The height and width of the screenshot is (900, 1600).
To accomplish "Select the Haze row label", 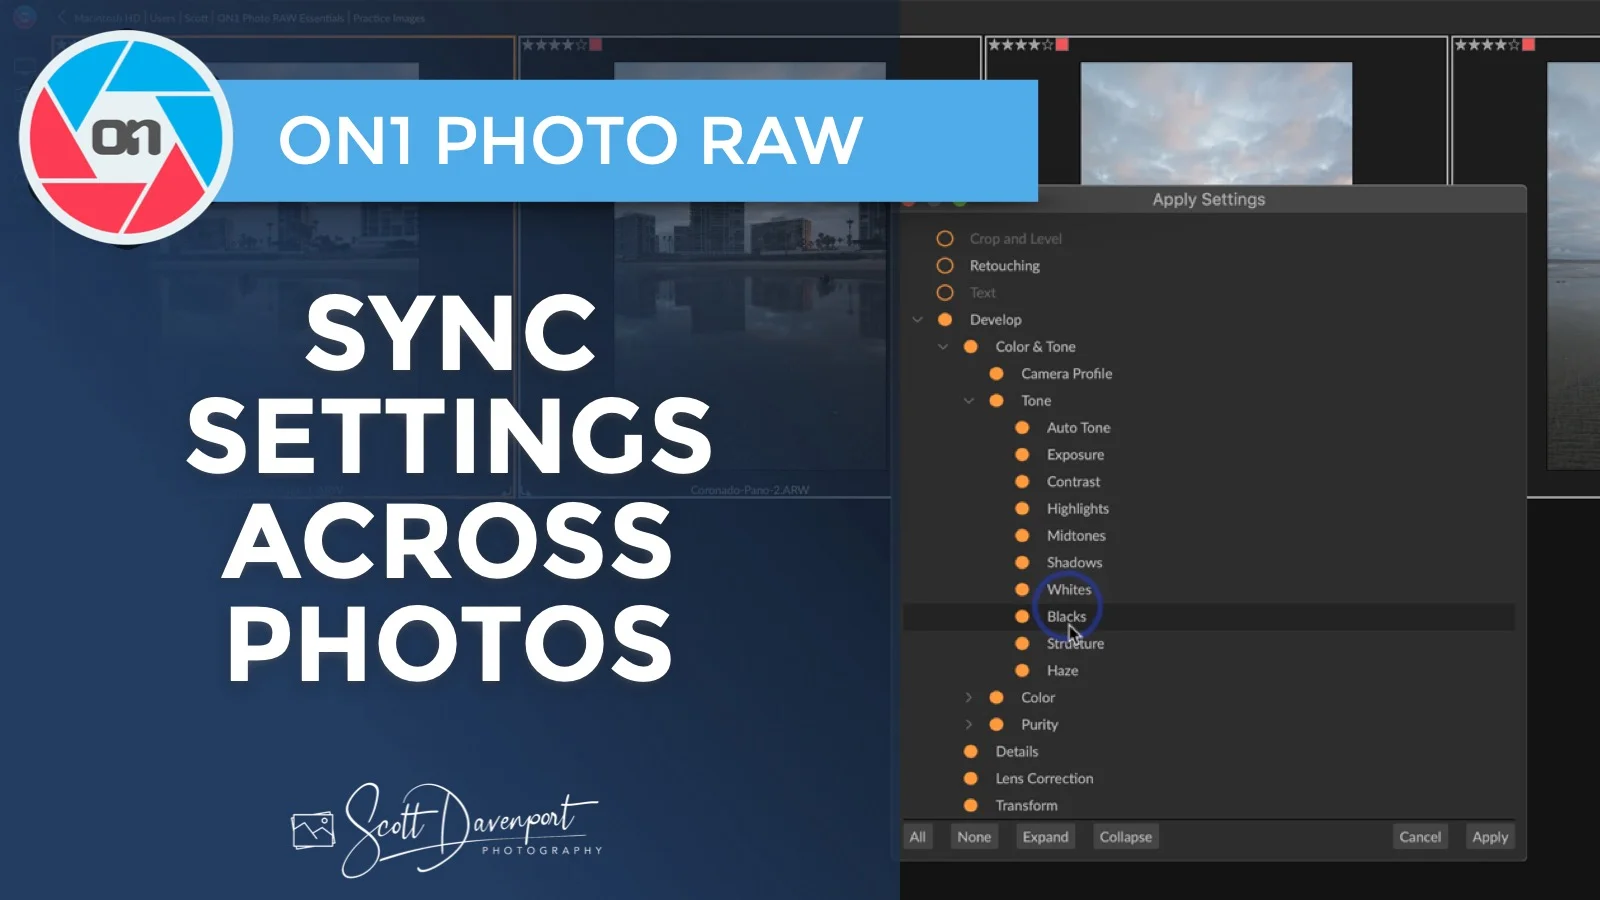I will click(x=1063, y=671).
